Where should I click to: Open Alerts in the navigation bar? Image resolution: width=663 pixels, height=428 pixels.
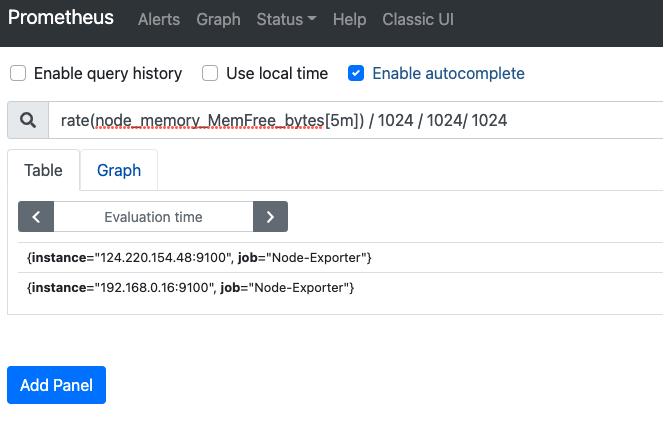click(159, 19)
